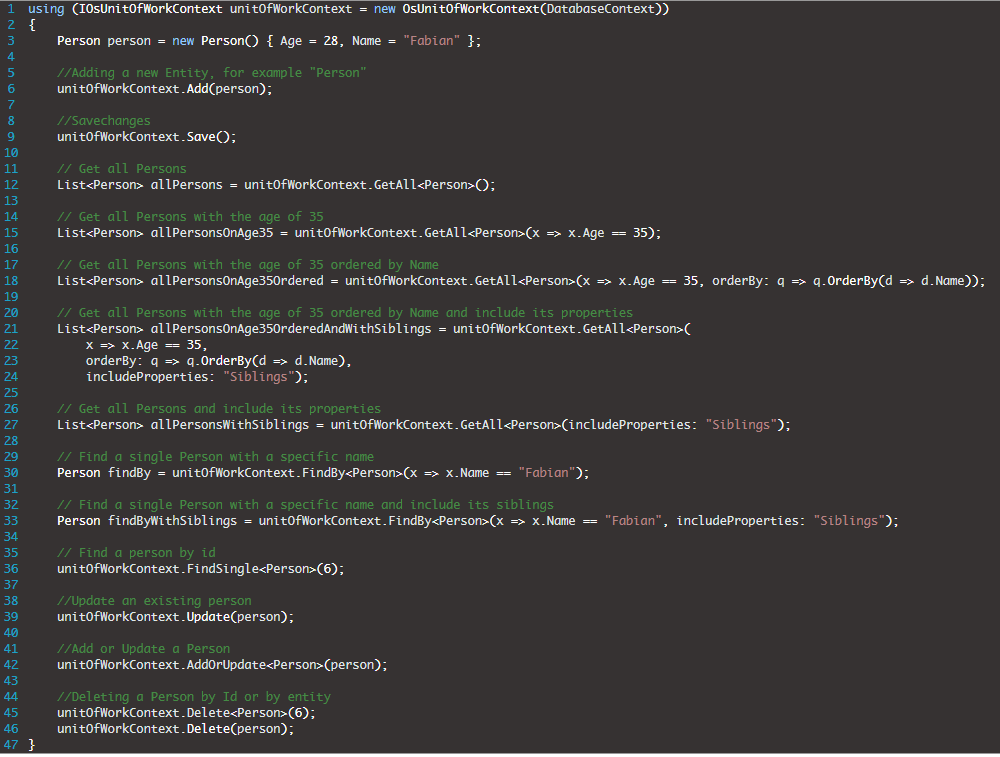Click line number 1 in the gutter
Viewport: 1000px width, 757px height.
[x=11, y=9]
